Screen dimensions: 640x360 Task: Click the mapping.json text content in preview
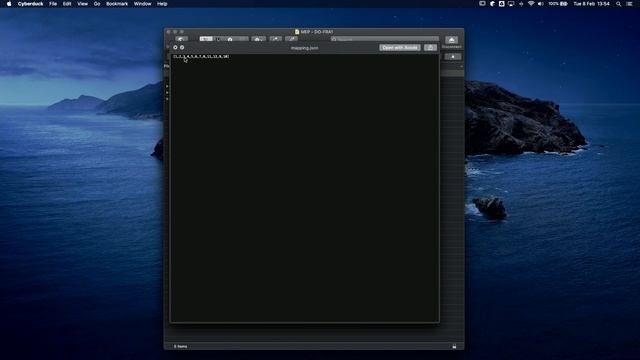201,56
